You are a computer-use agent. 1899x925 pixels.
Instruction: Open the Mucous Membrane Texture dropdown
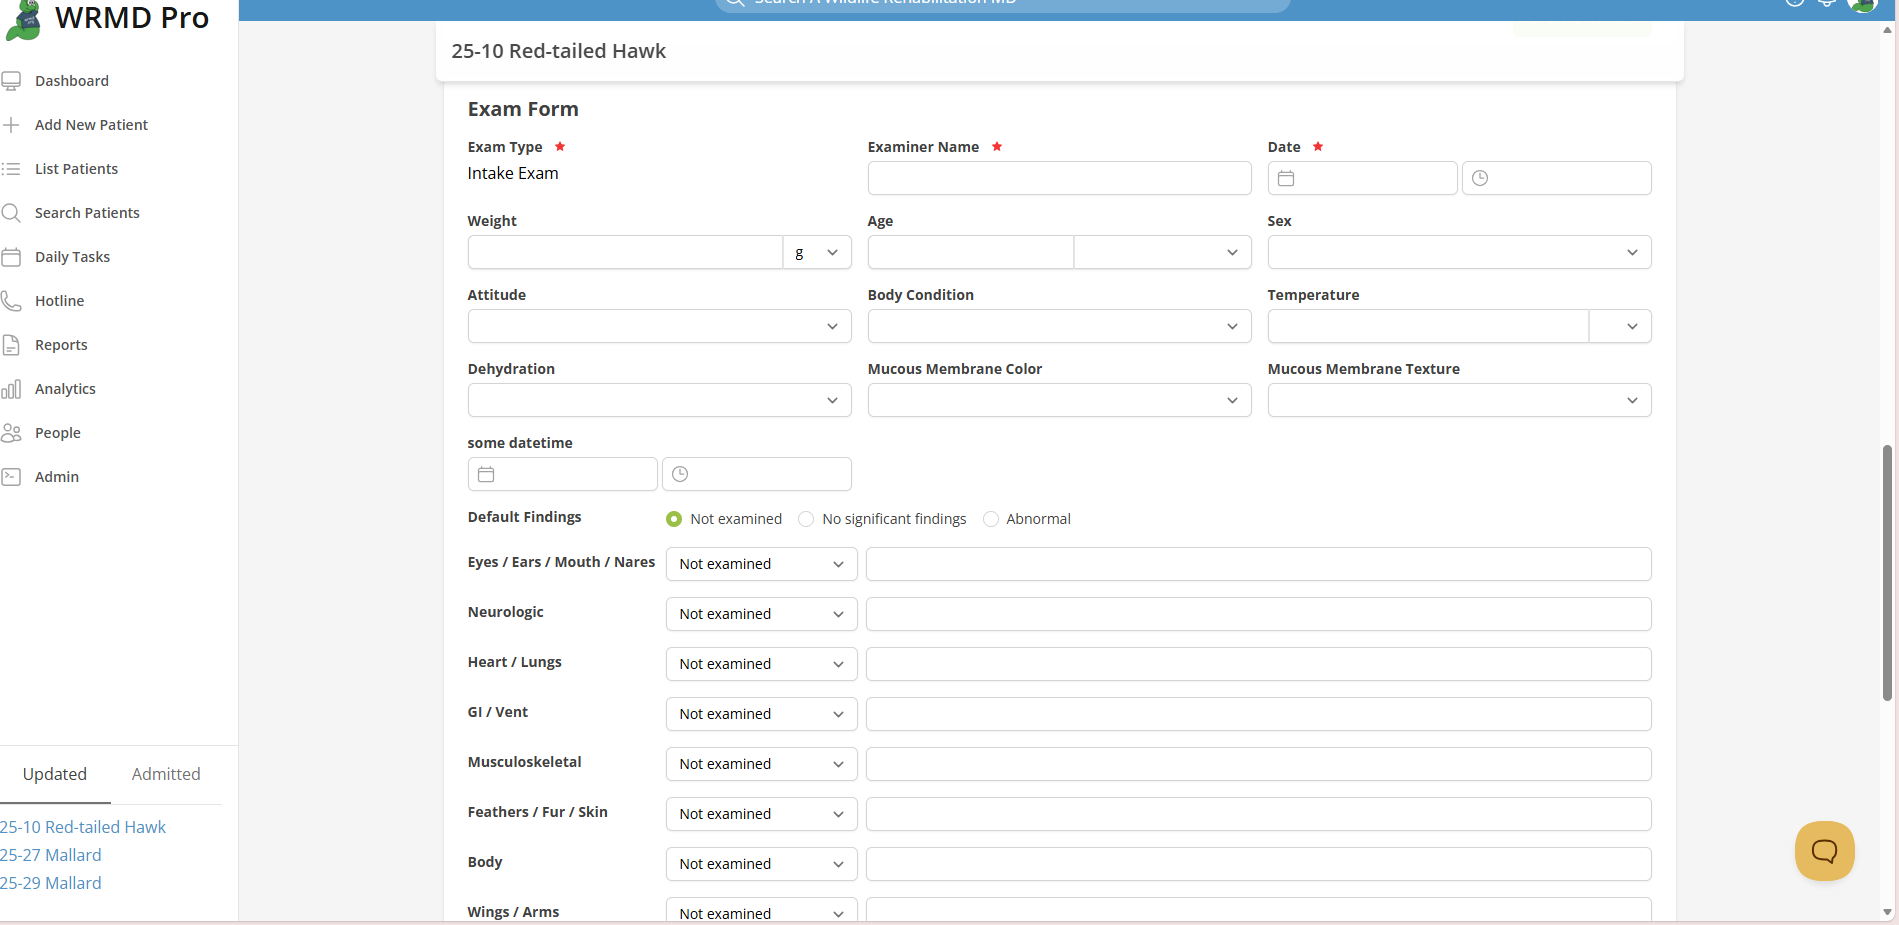pos(1459,400)
